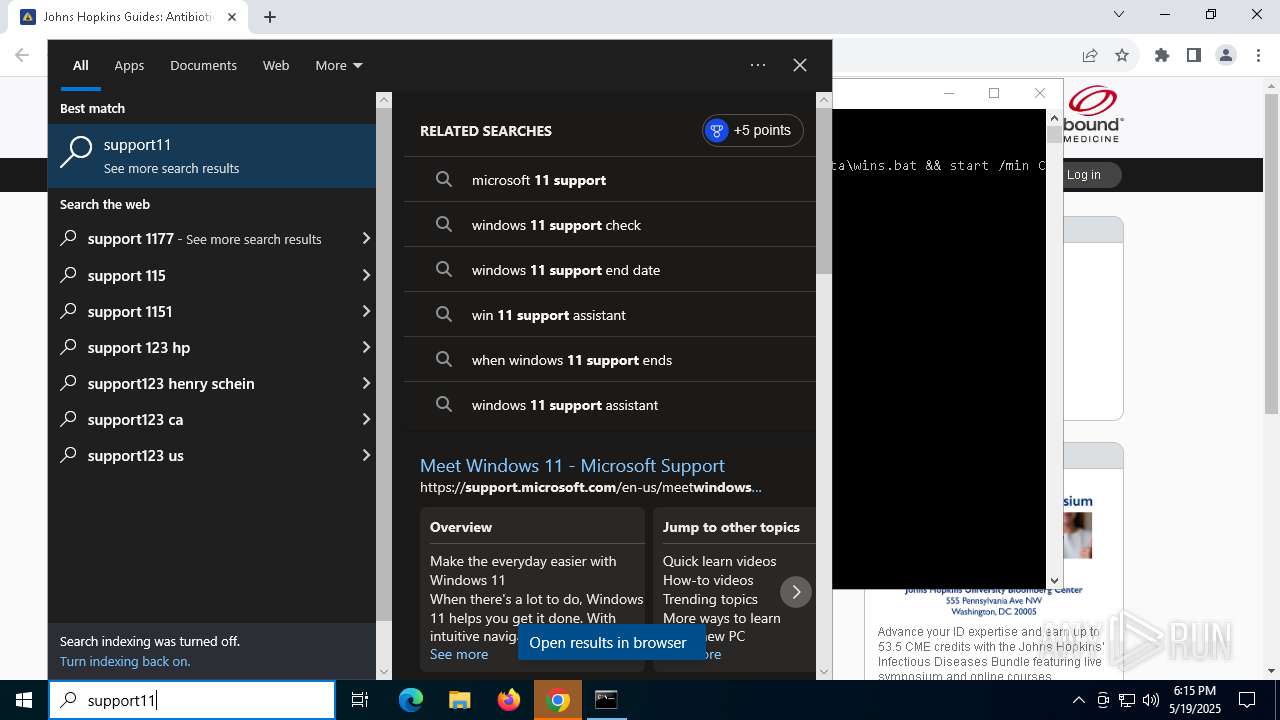Launch Firefox from the taskbar

coord(509,700)
